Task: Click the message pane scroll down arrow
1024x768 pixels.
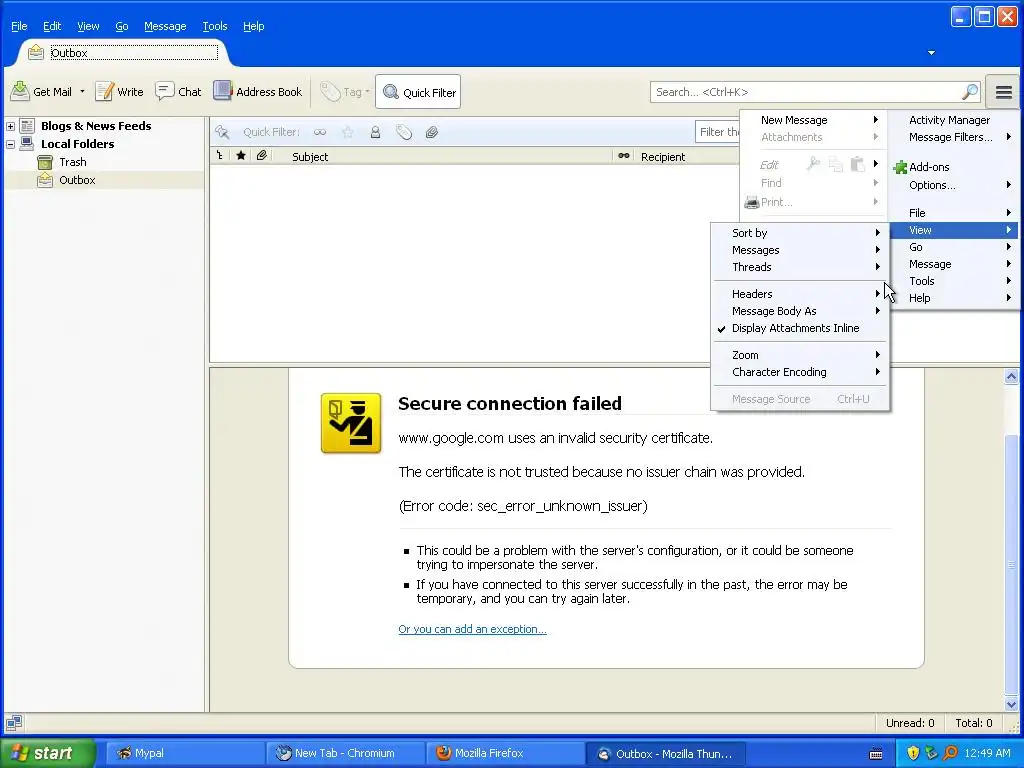Action: pos(1011,704)
